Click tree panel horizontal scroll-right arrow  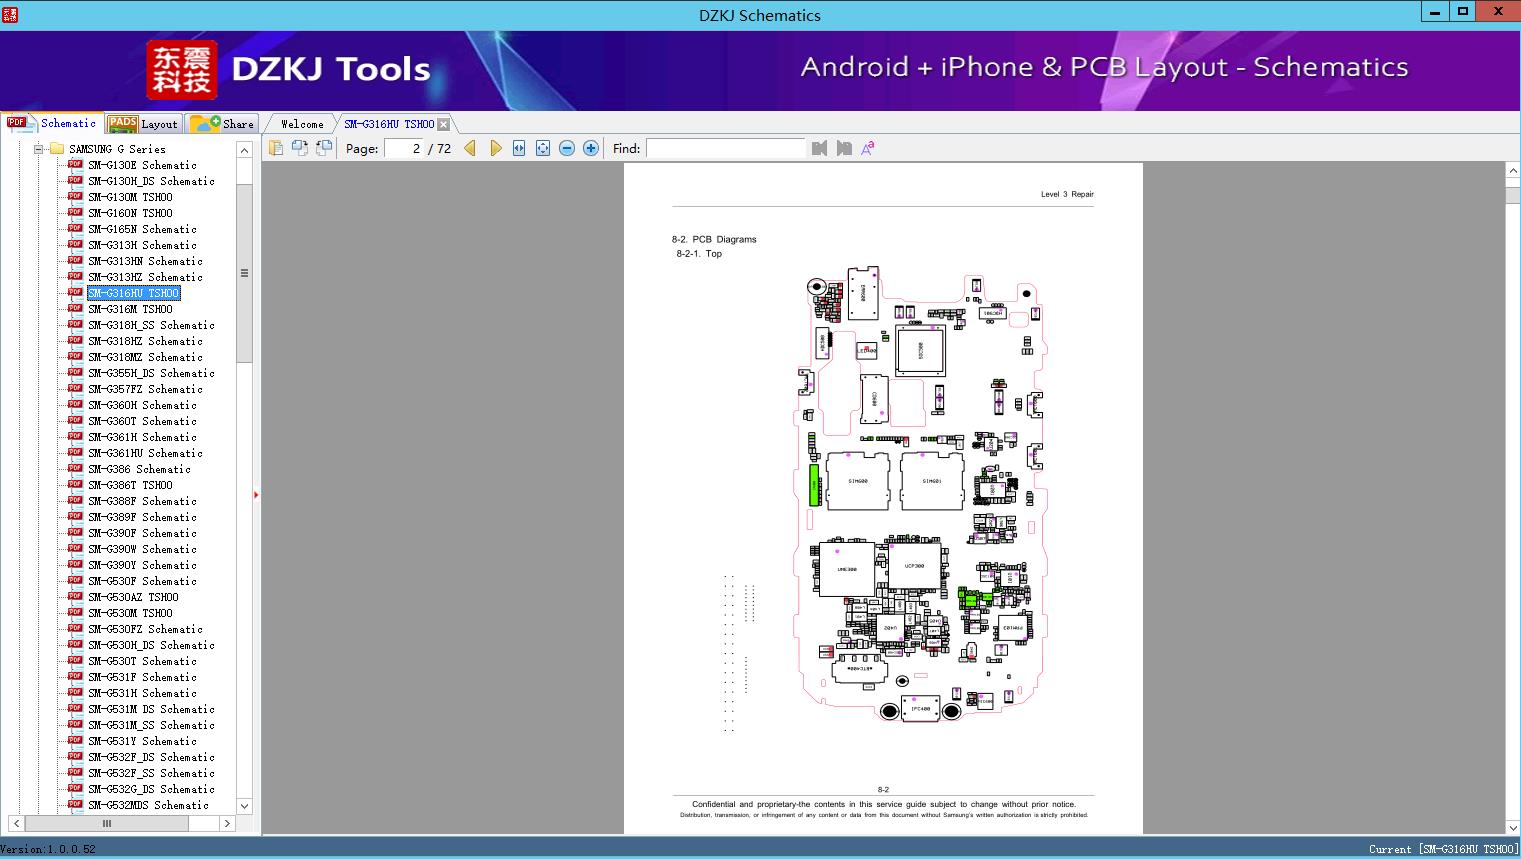(227, 823)
